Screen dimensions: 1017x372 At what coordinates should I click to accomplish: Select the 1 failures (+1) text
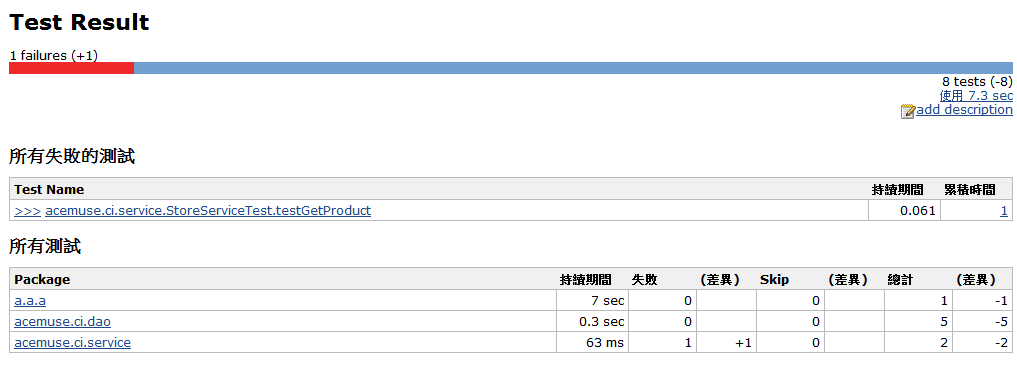coord(54,56)
